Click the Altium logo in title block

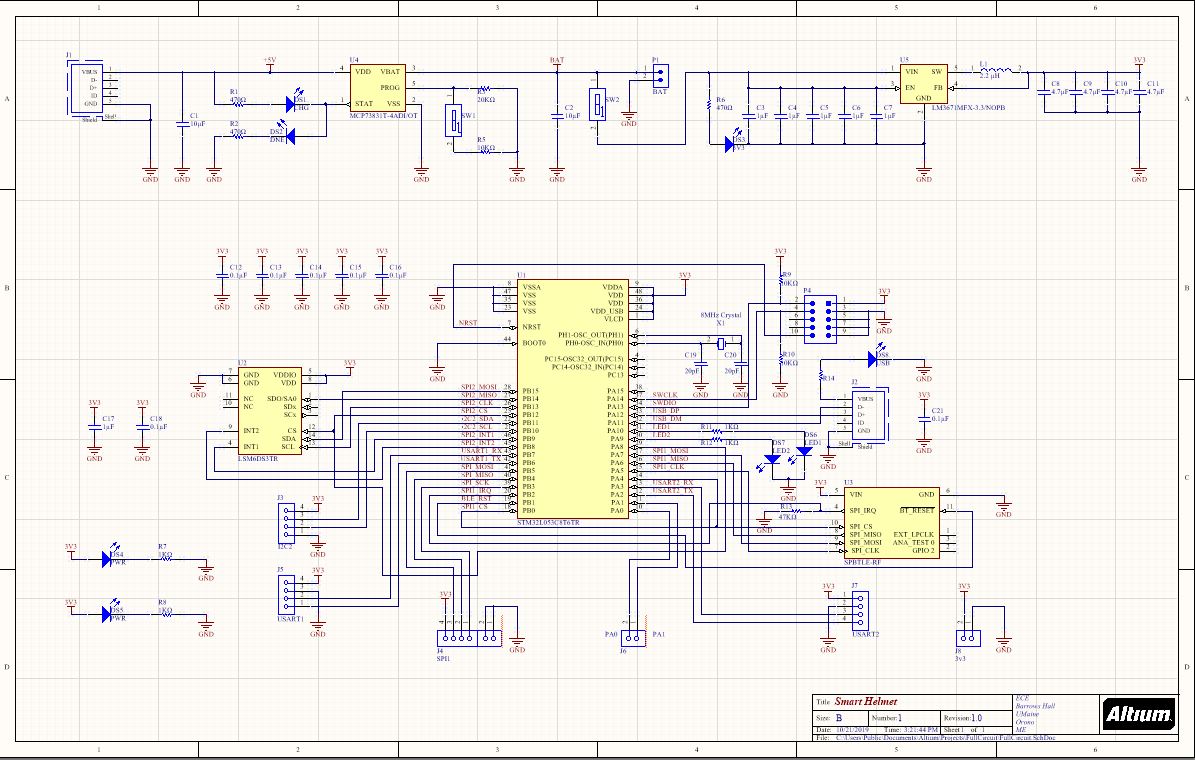[1138, 714]
